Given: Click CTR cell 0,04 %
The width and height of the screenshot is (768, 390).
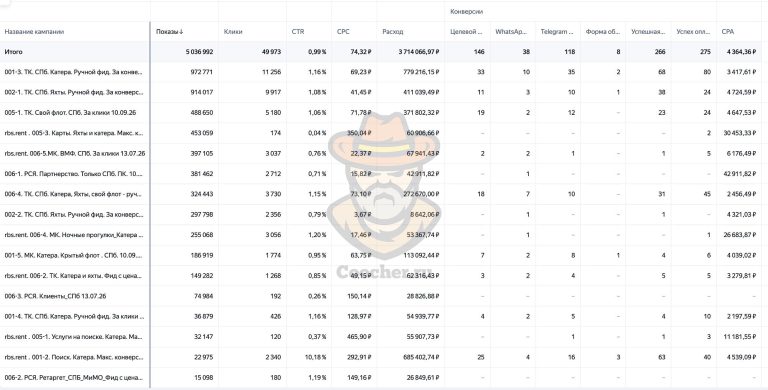Looking at the screenshot, I should pyautogui.click(x=317, y=133).
